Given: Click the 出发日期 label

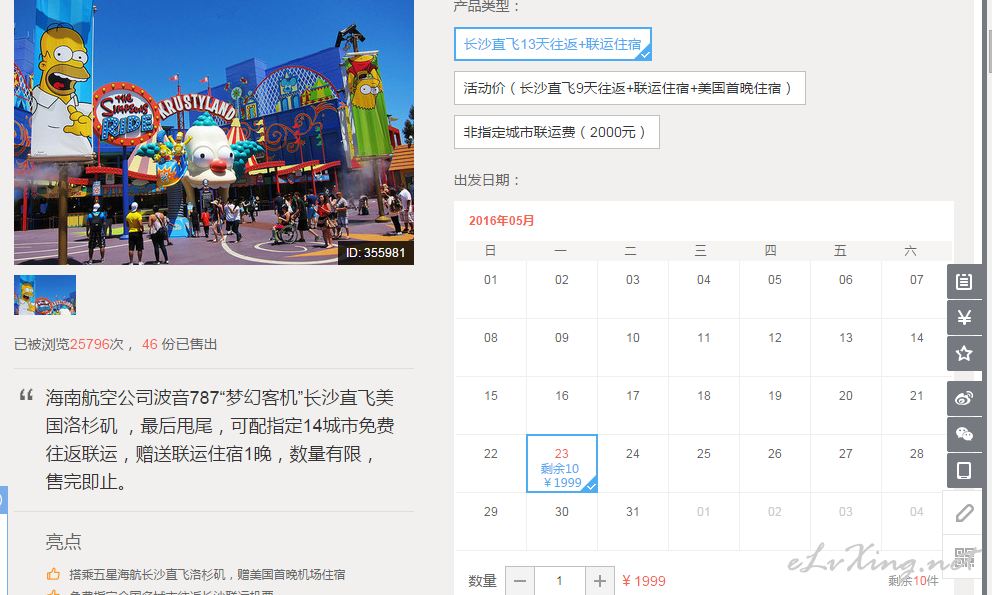Looking at the screenshot, I should point(487,180).
